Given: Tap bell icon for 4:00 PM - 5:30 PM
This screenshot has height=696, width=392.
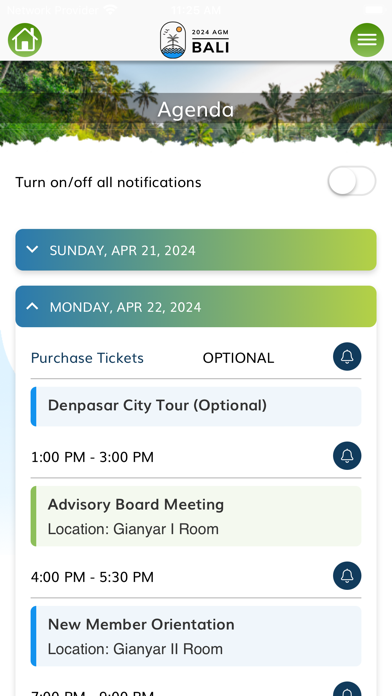Looking at the screenshot, I should pyautogui.click(x=347, y=576).
